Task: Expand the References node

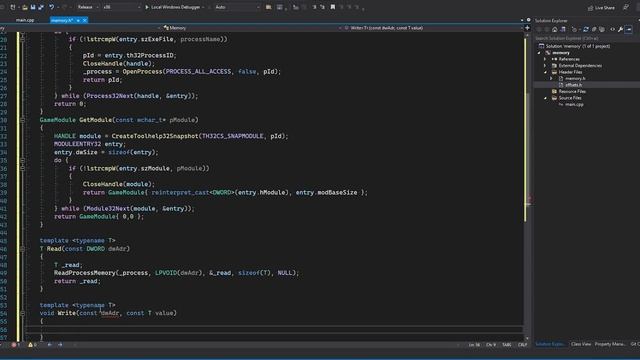Action: 545,59
